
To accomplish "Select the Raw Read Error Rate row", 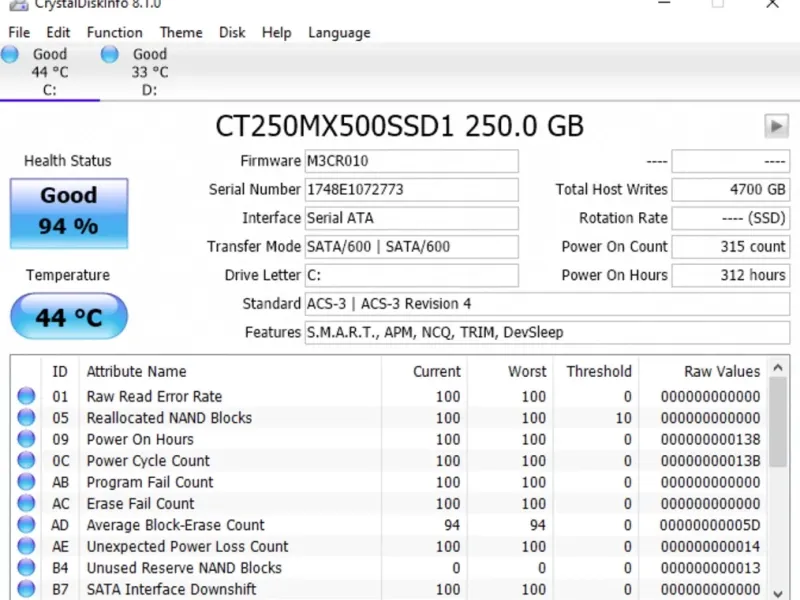I will (x=389, y=396).
